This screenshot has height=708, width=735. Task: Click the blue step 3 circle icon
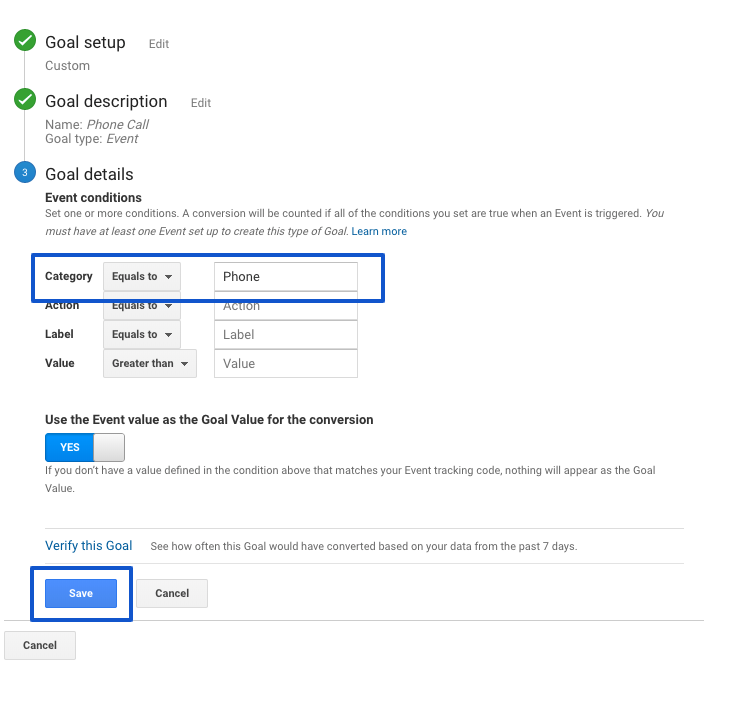[x=25, y=172]
